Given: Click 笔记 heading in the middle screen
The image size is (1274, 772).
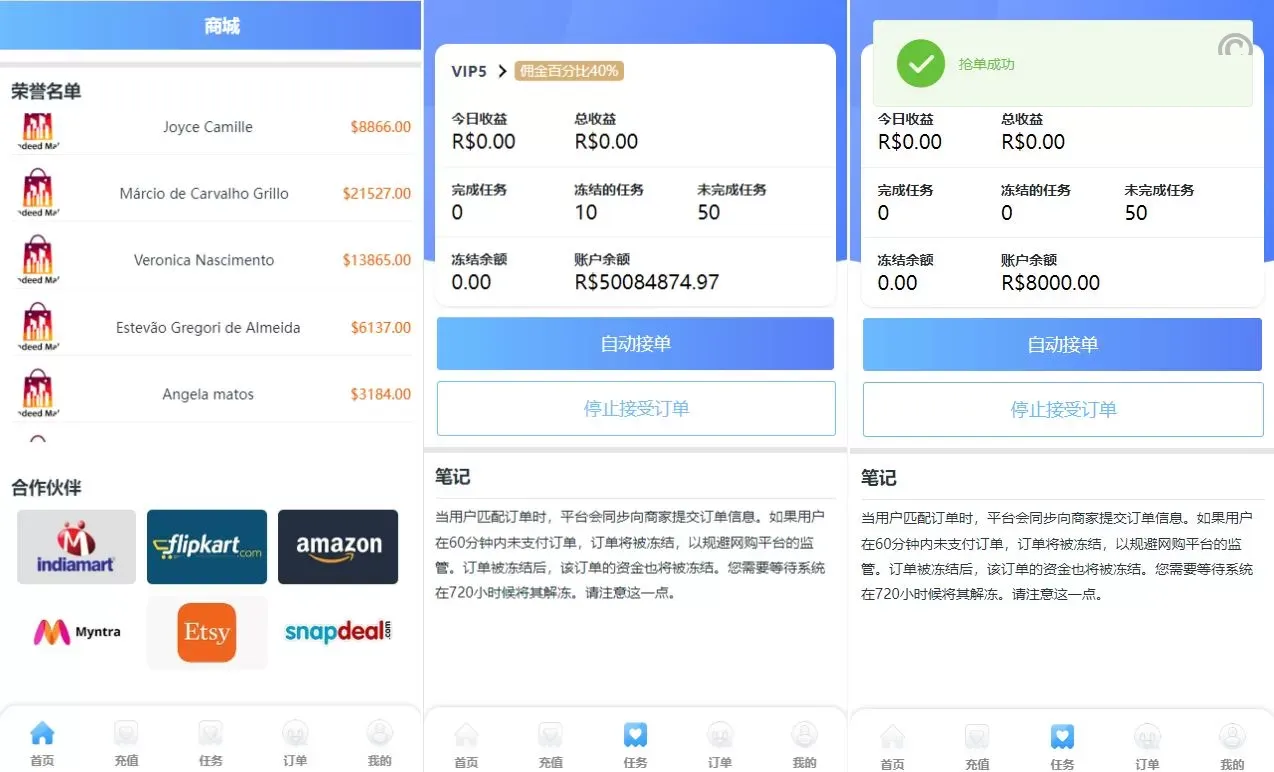Looking at the screenshot, I should point(453,477).
